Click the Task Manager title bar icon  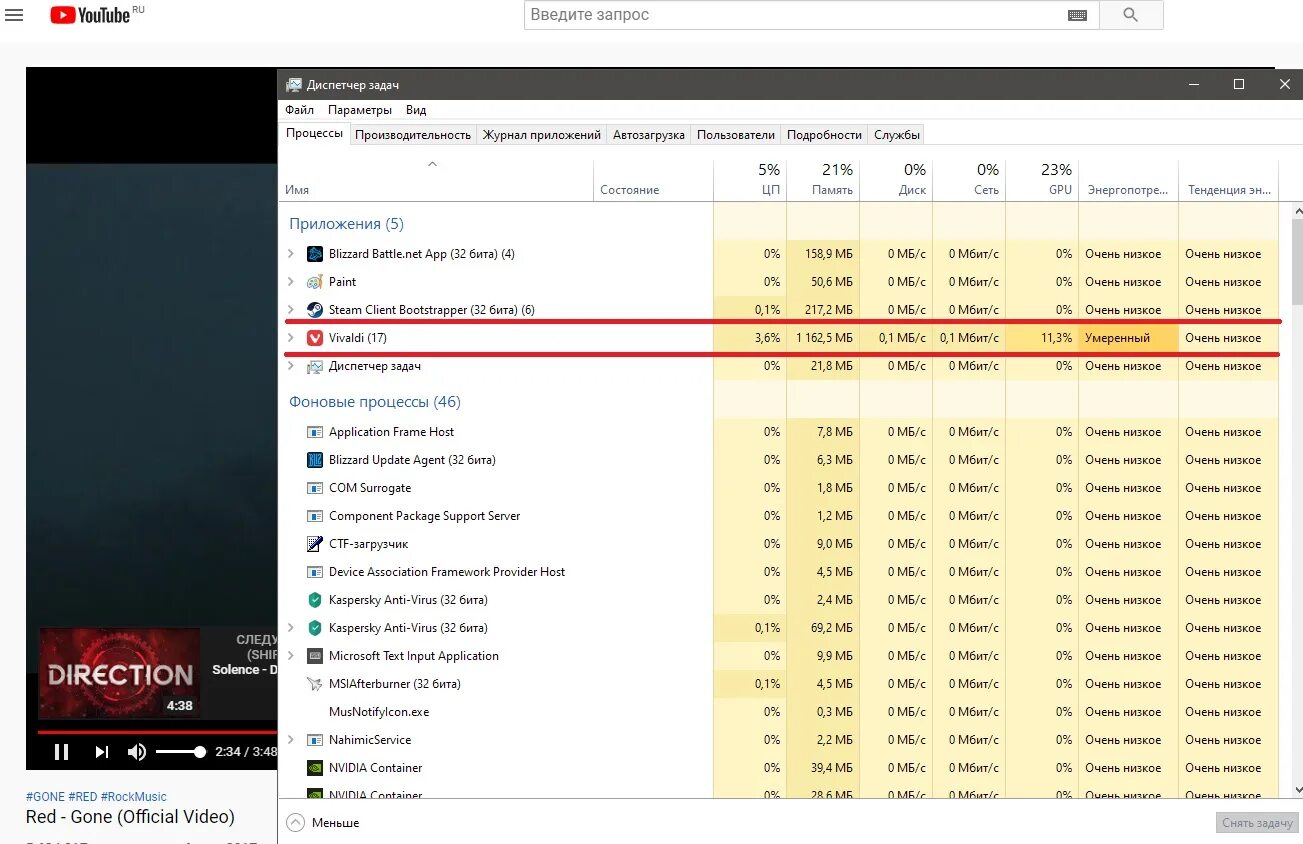294,85
